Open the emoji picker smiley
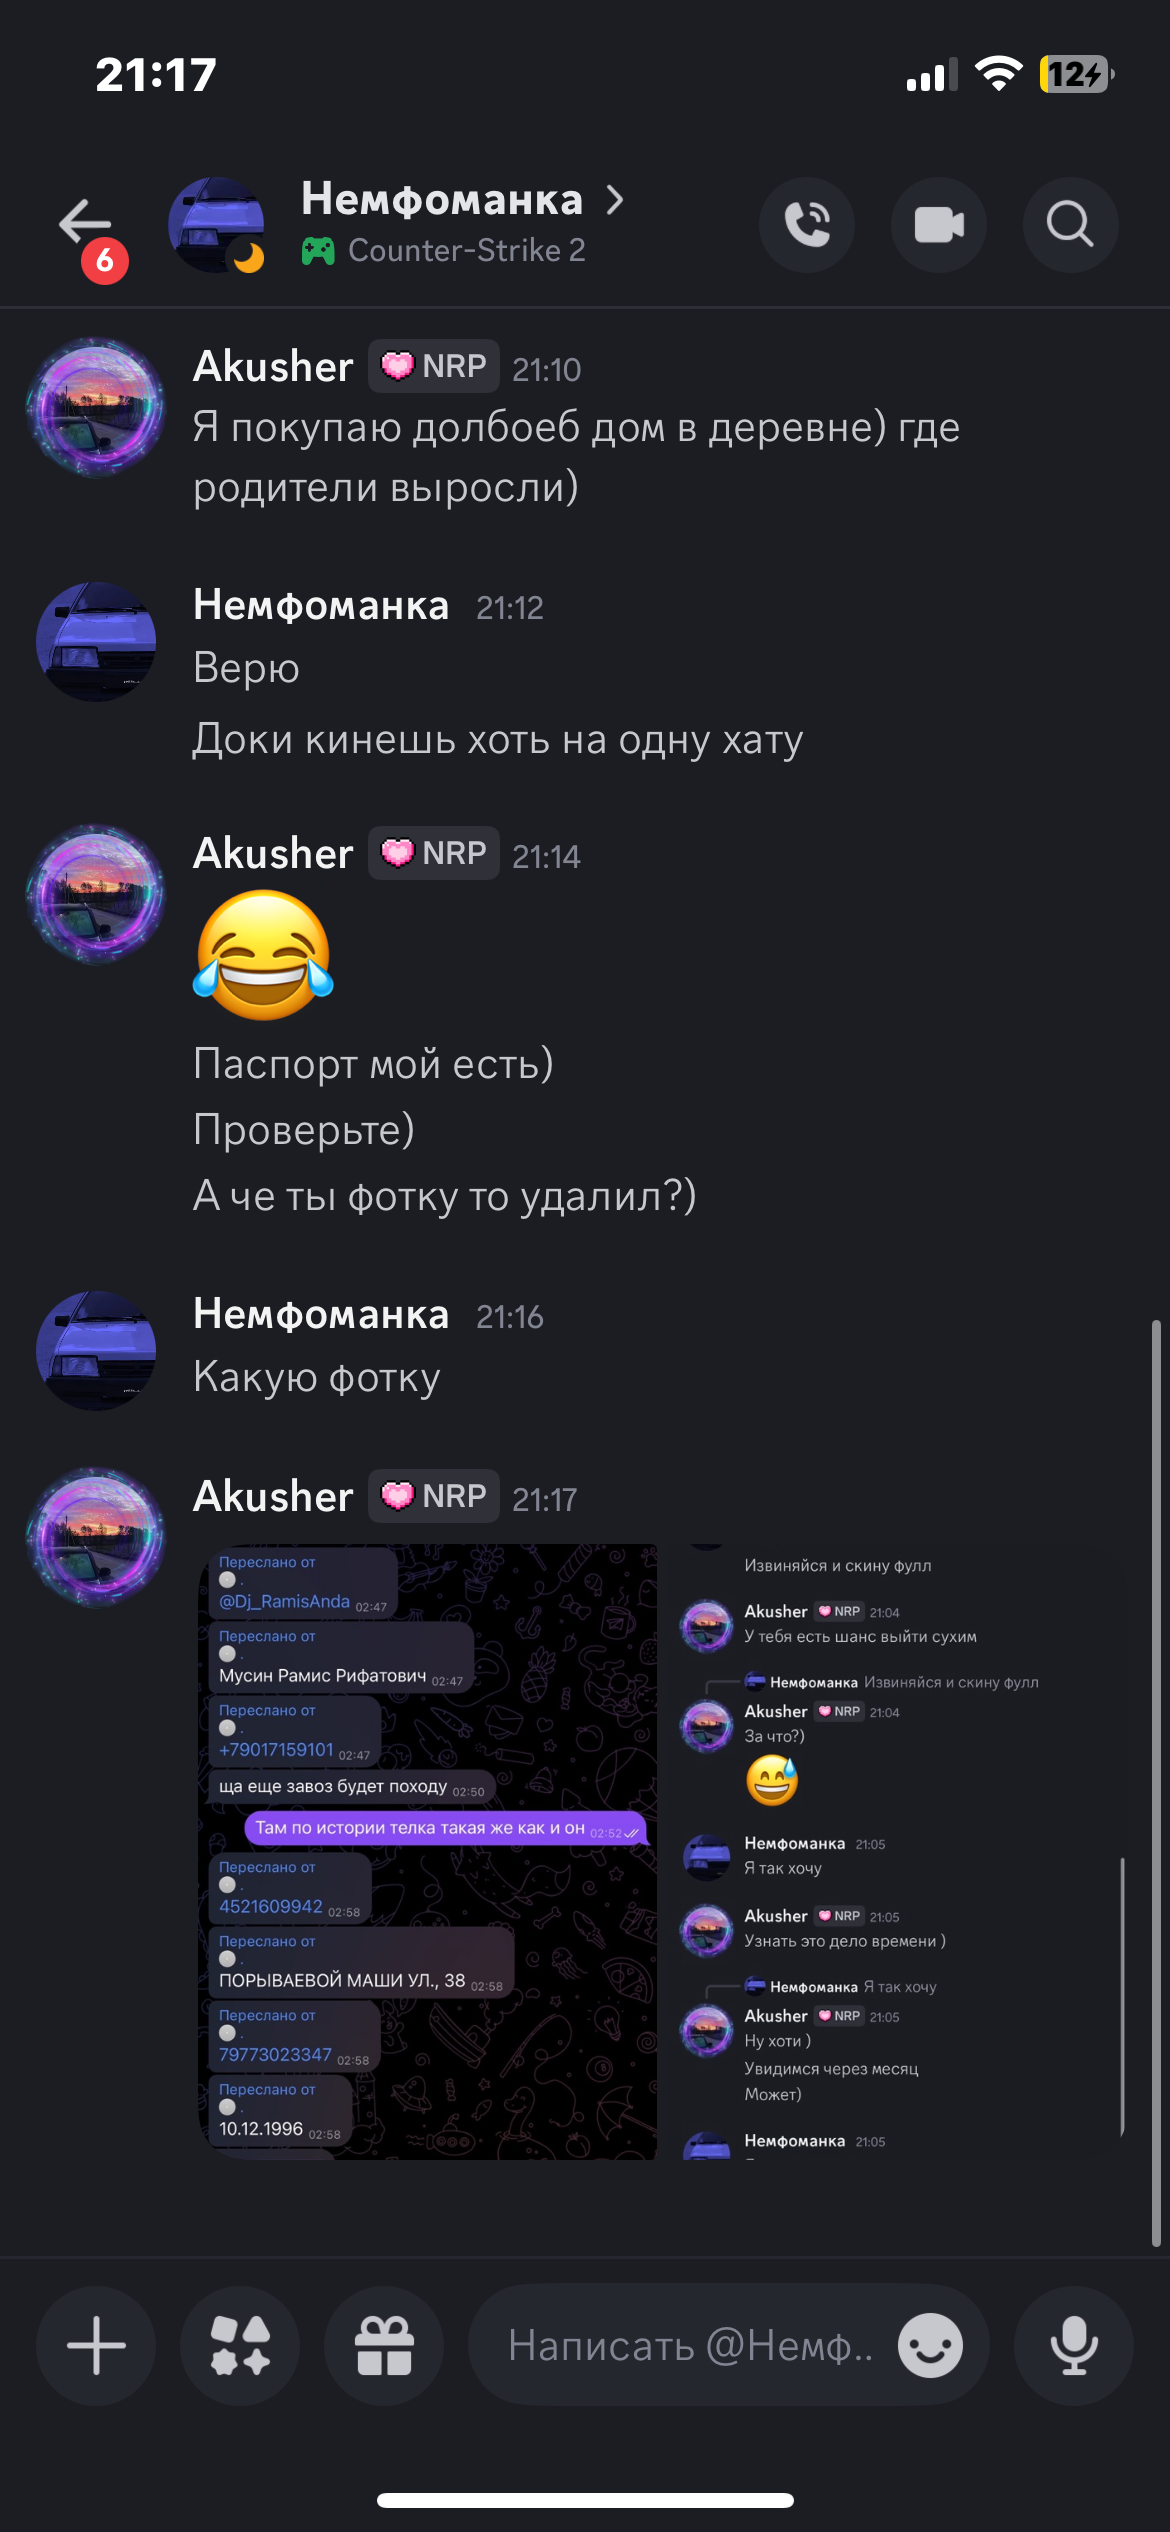 pos(930,2345)
